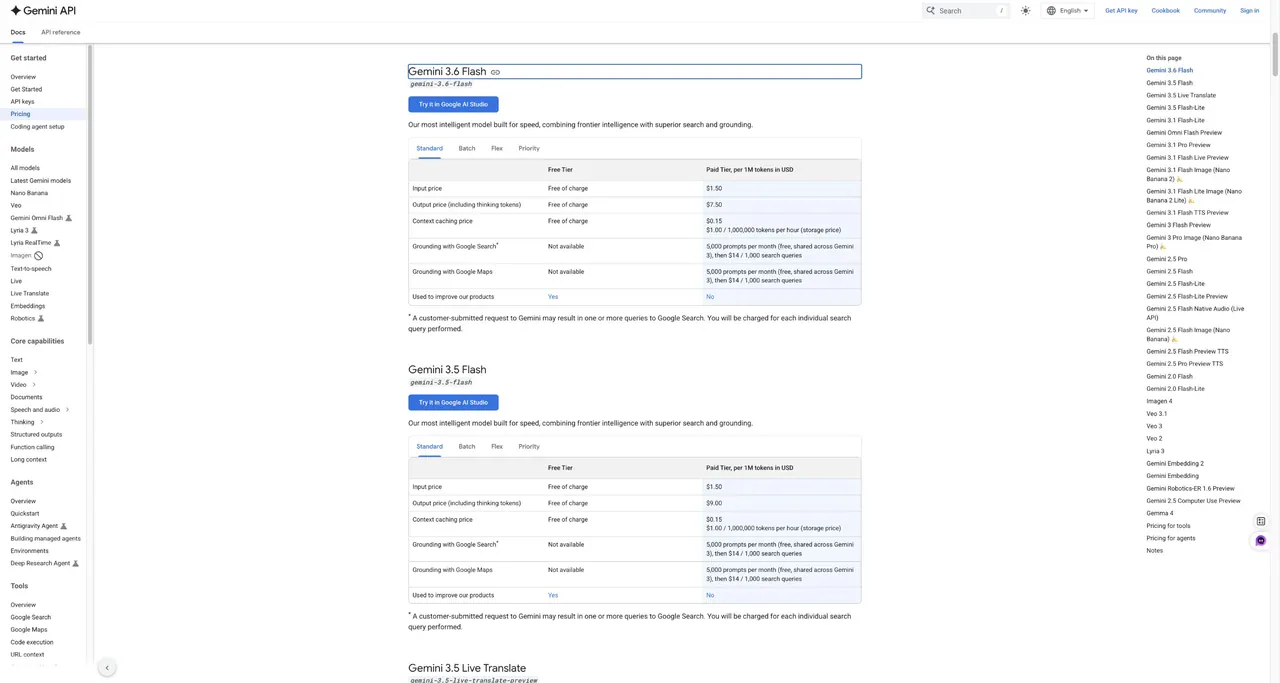This screenshot has height=683, width=1280.
Task: Focus the Search input field
Action: [966, 10]
